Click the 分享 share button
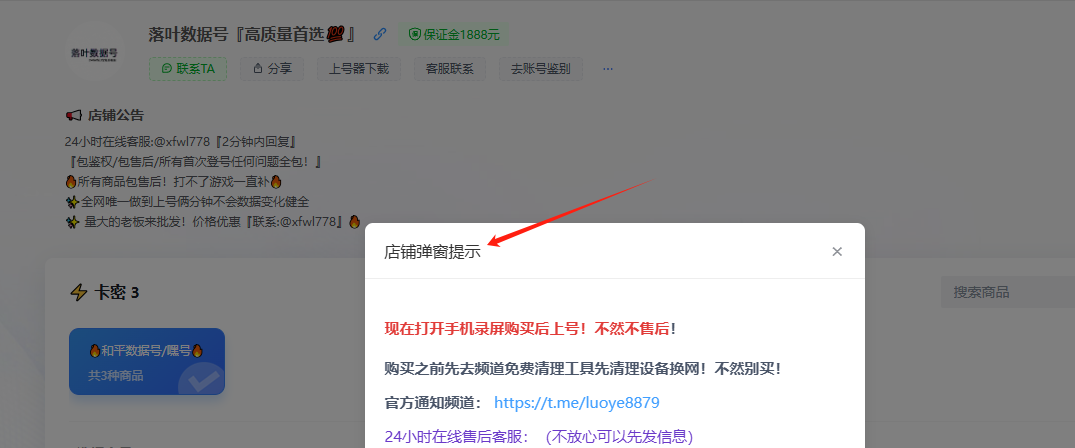 [x=273, y=69]
